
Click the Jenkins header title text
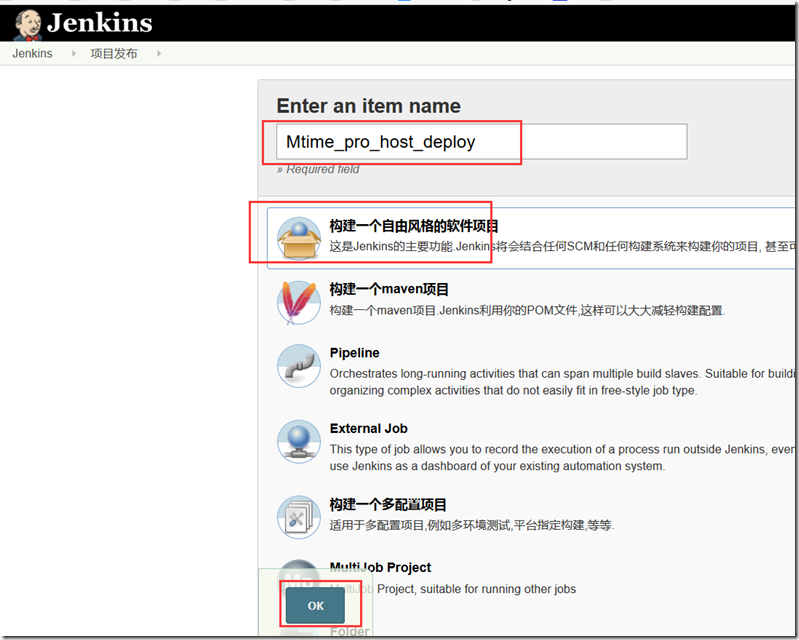(100, 23)
